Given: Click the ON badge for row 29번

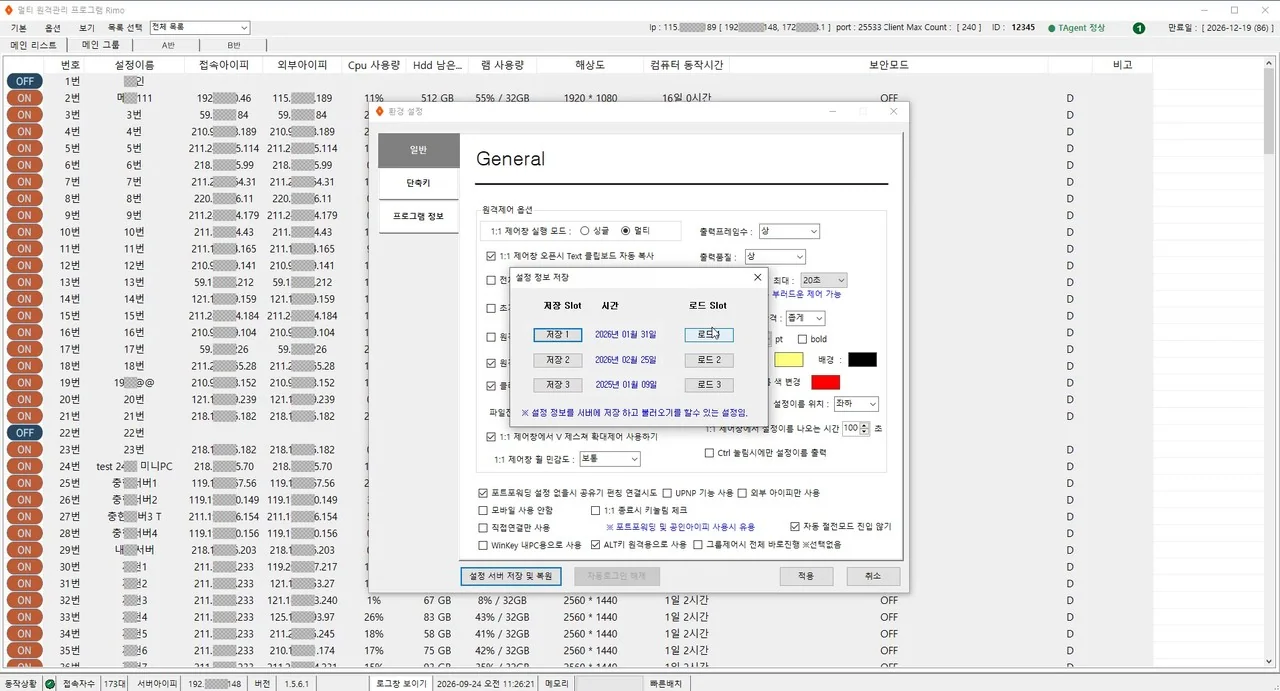Looking at the screenshot, I should point(23,549).
